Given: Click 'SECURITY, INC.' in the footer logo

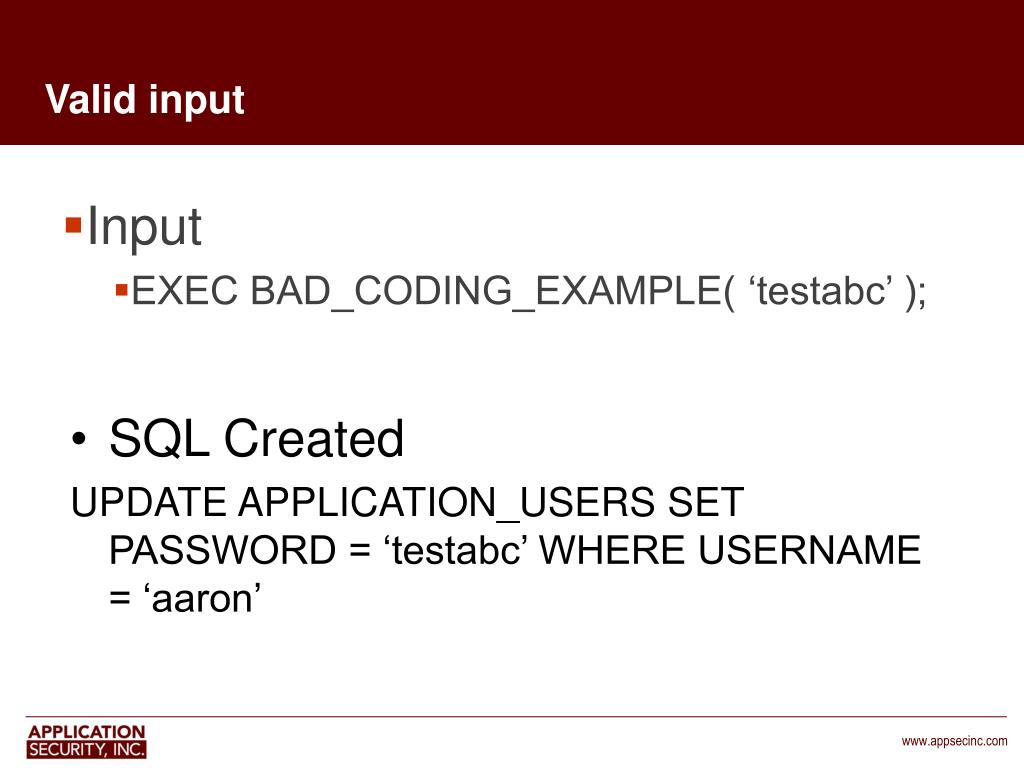Looking at the screenshot, I should click(x=86, y=750).
